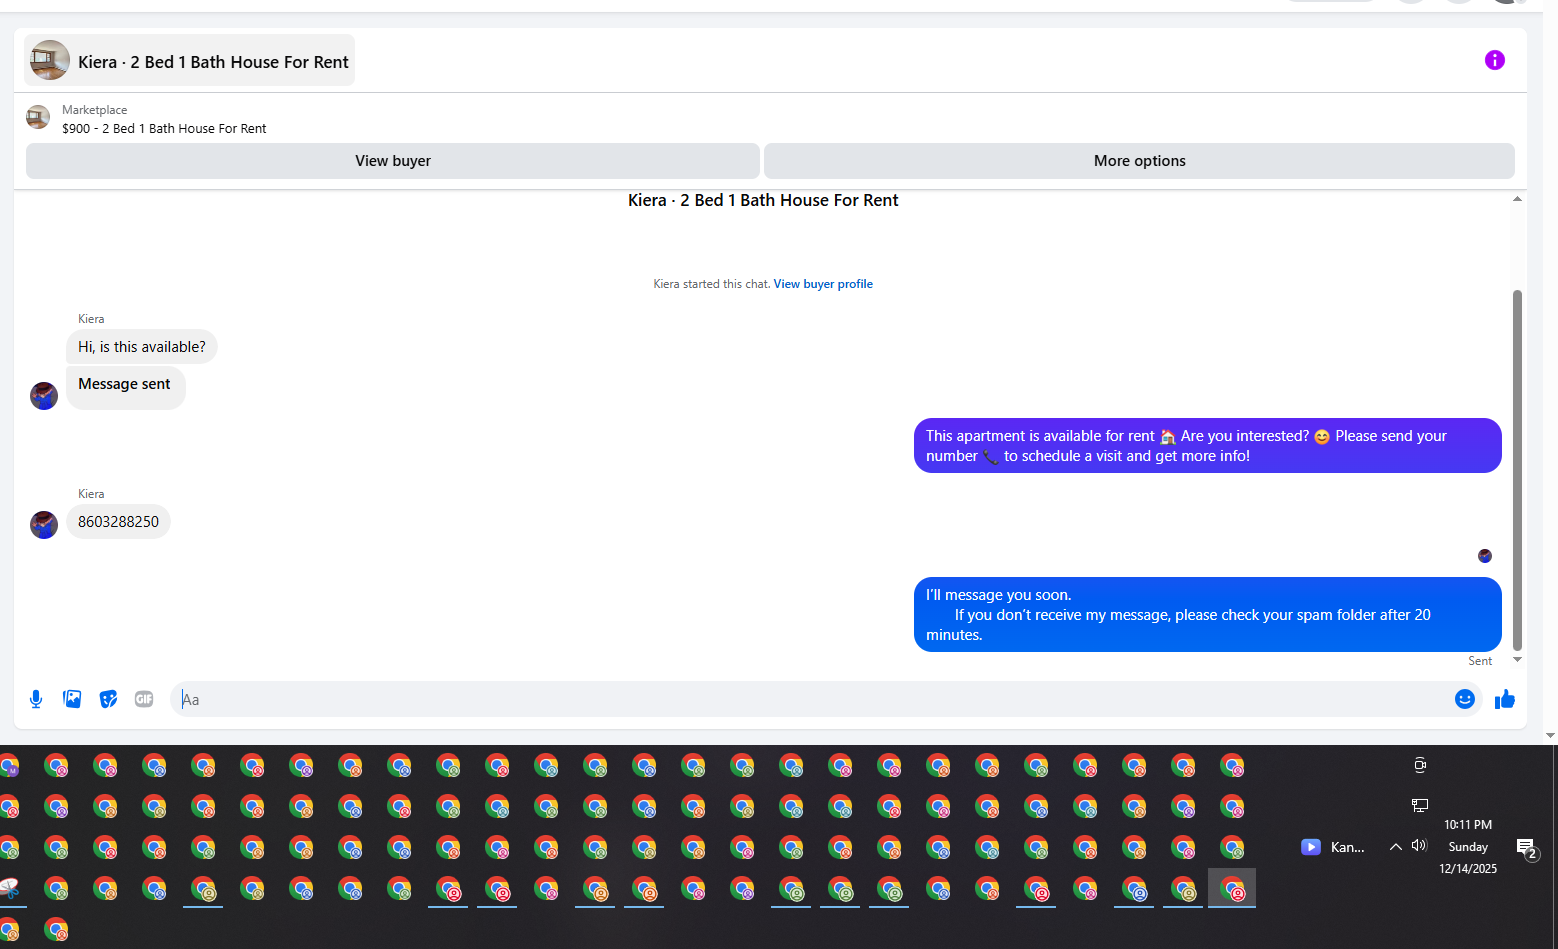This screenshot has width=1558, height=949.
Task: Click the View buyer button
Action: pyautogui.click(x=393, y=161)
